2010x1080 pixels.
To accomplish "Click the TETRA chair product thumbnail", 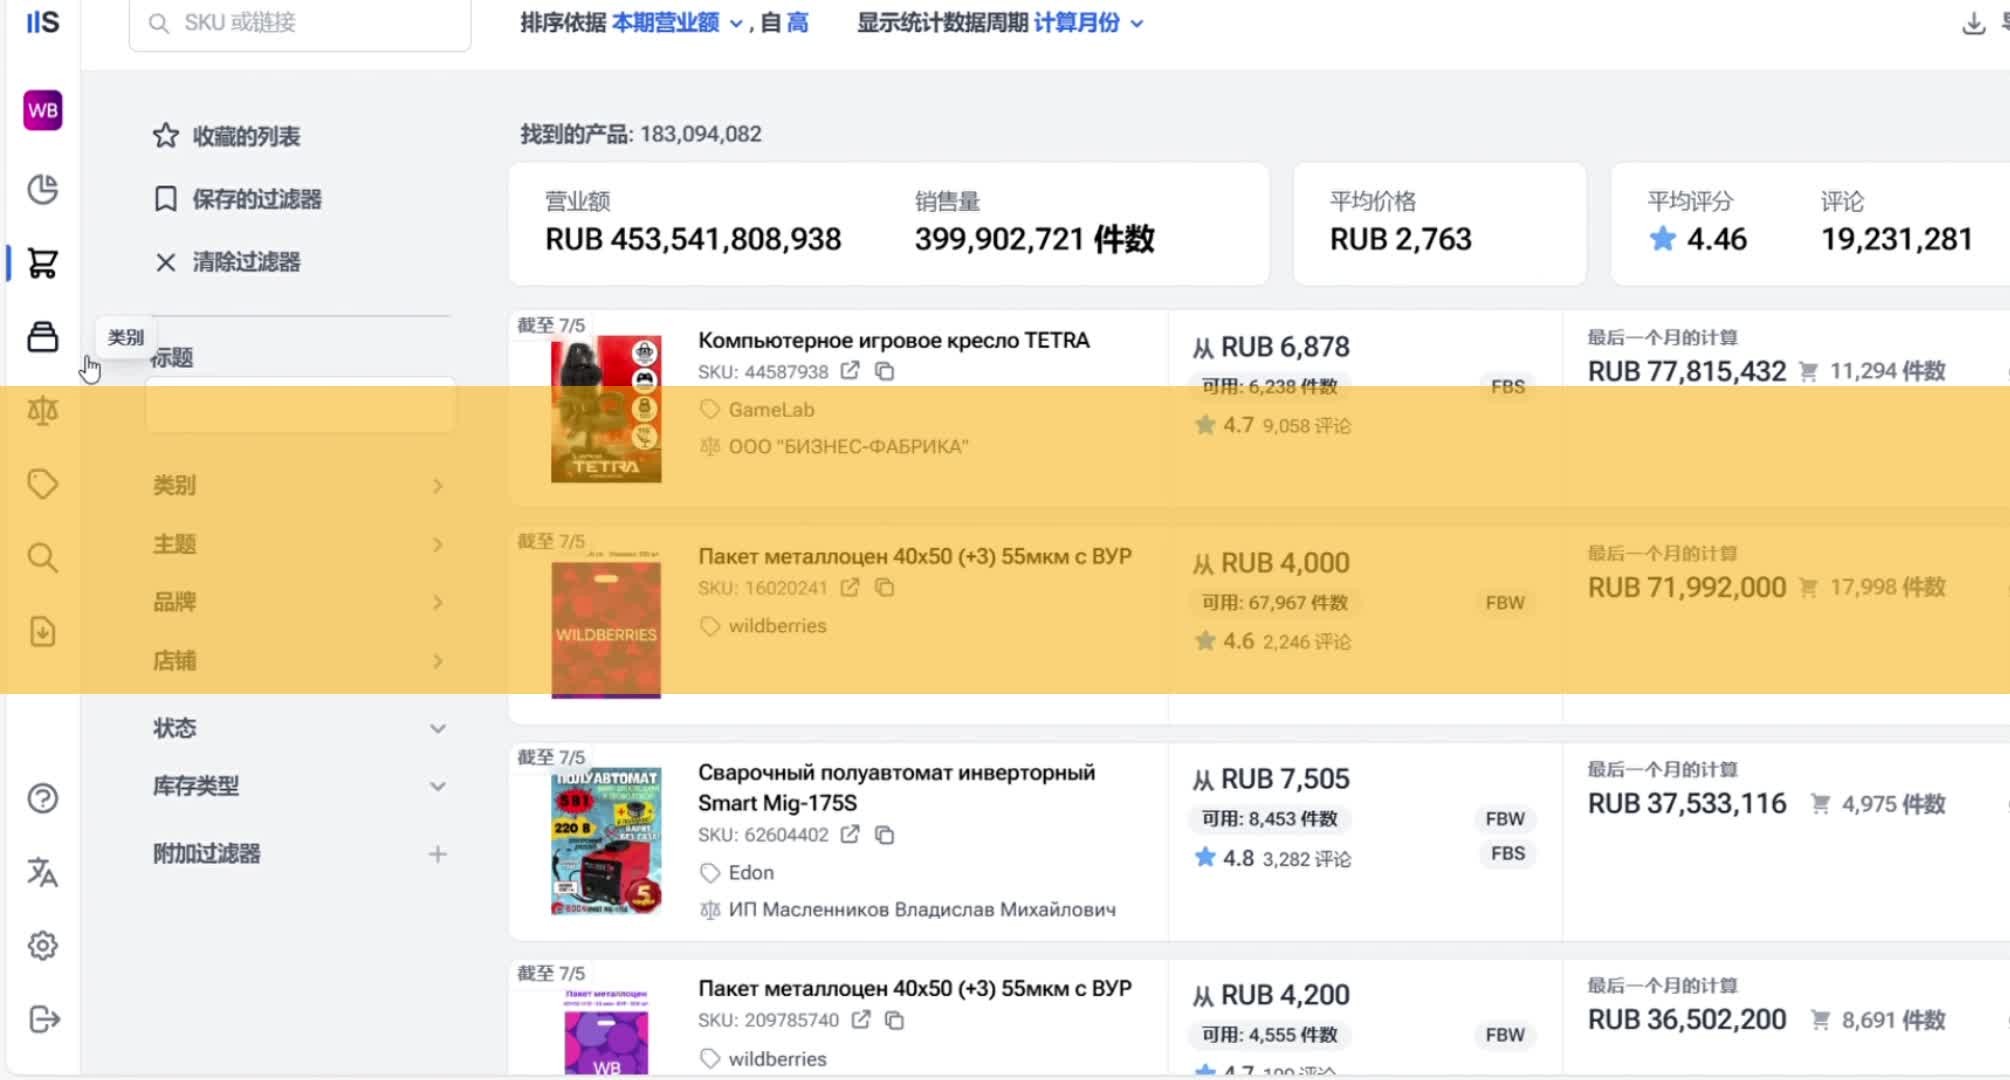I will [606, 409].
